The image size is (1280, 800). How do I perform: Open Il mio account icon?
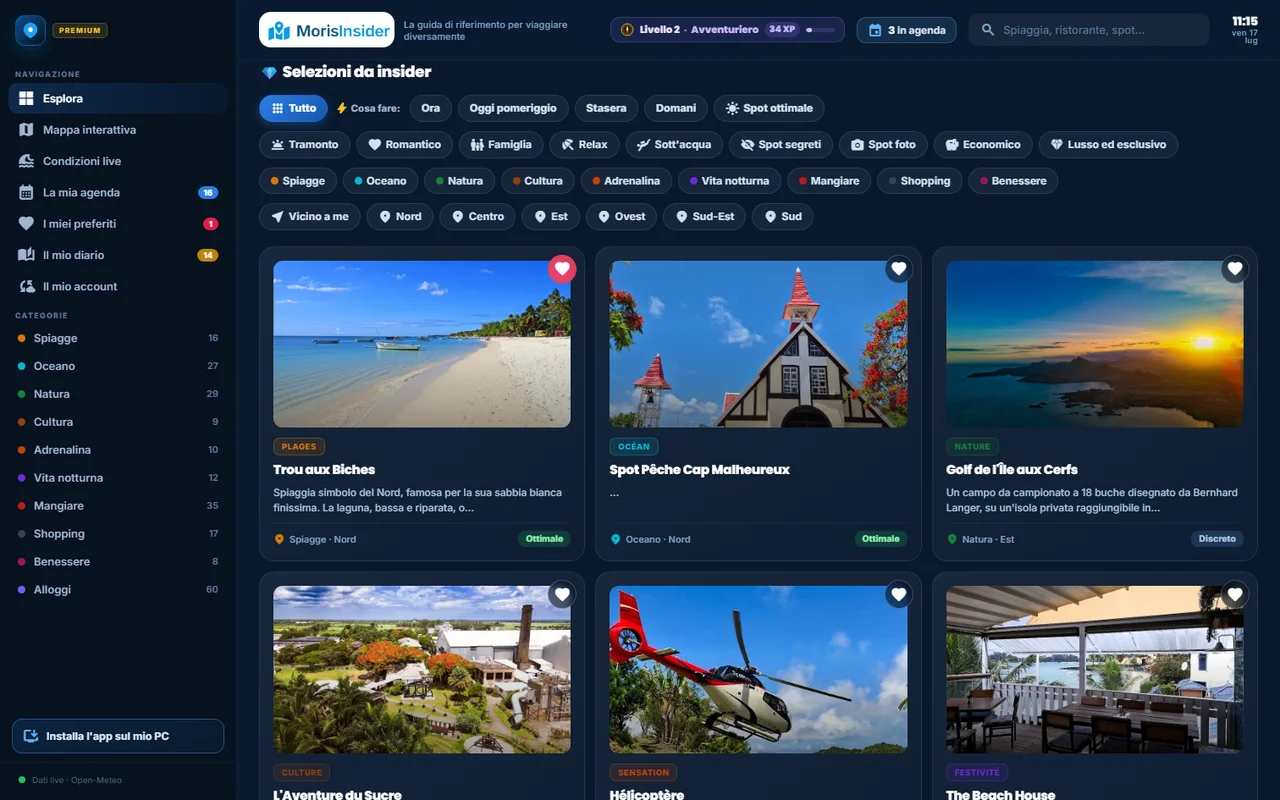(26, 286)
